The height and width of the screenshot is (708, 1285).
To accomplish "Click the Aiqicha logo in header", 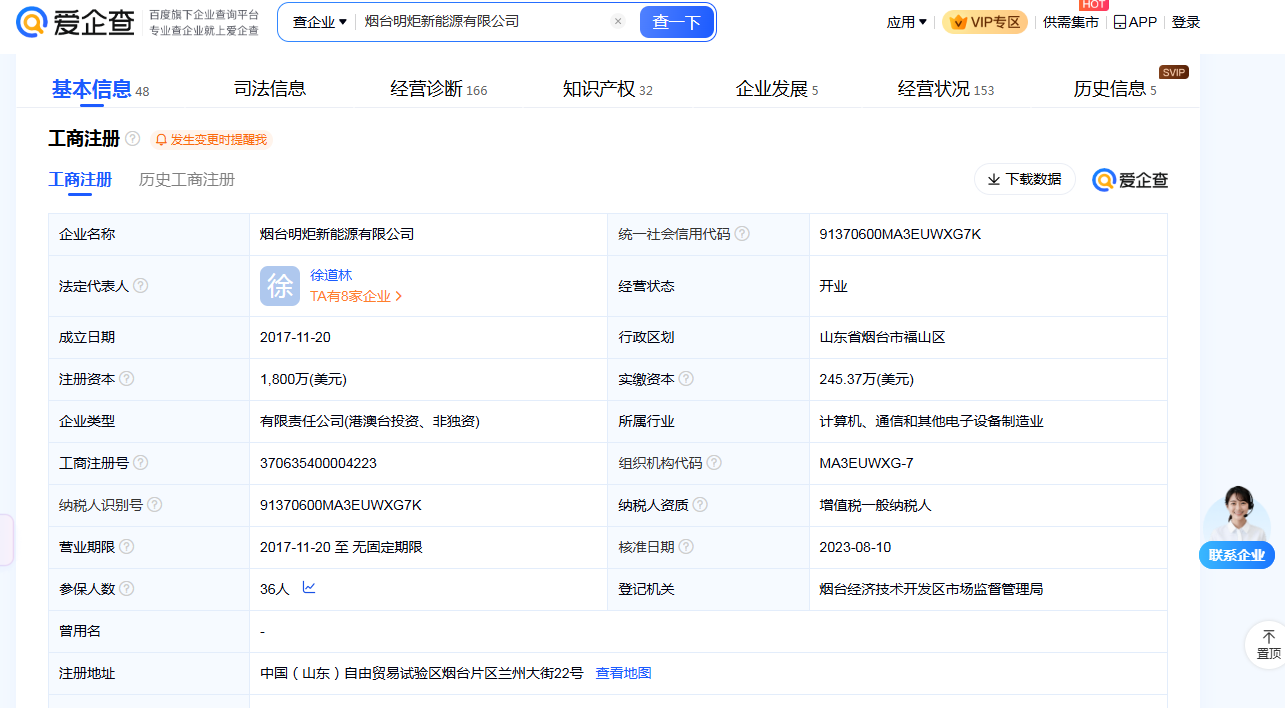I will point(75,22).
